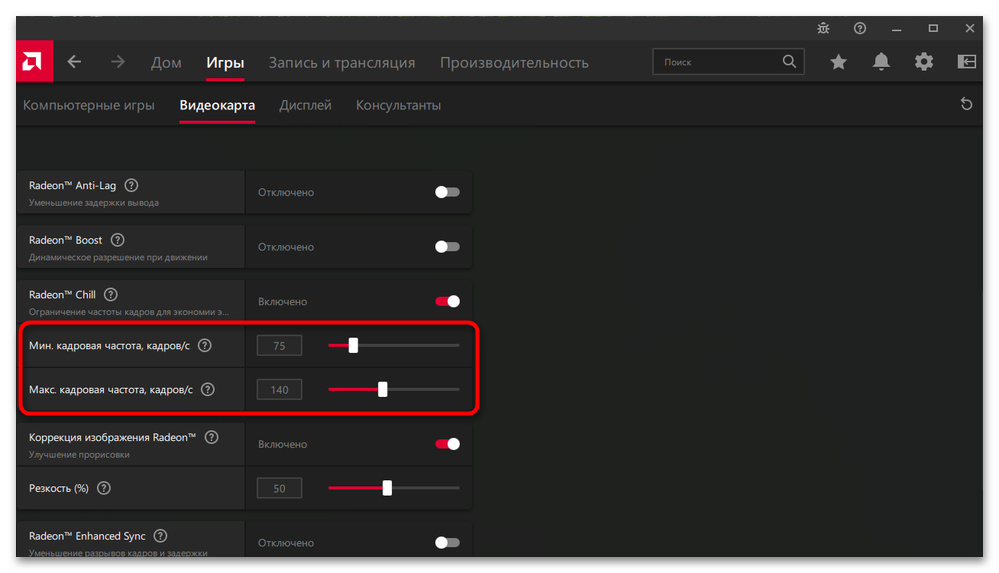
Task: Click the Поиск search field
Action: [x=728, y=62]
